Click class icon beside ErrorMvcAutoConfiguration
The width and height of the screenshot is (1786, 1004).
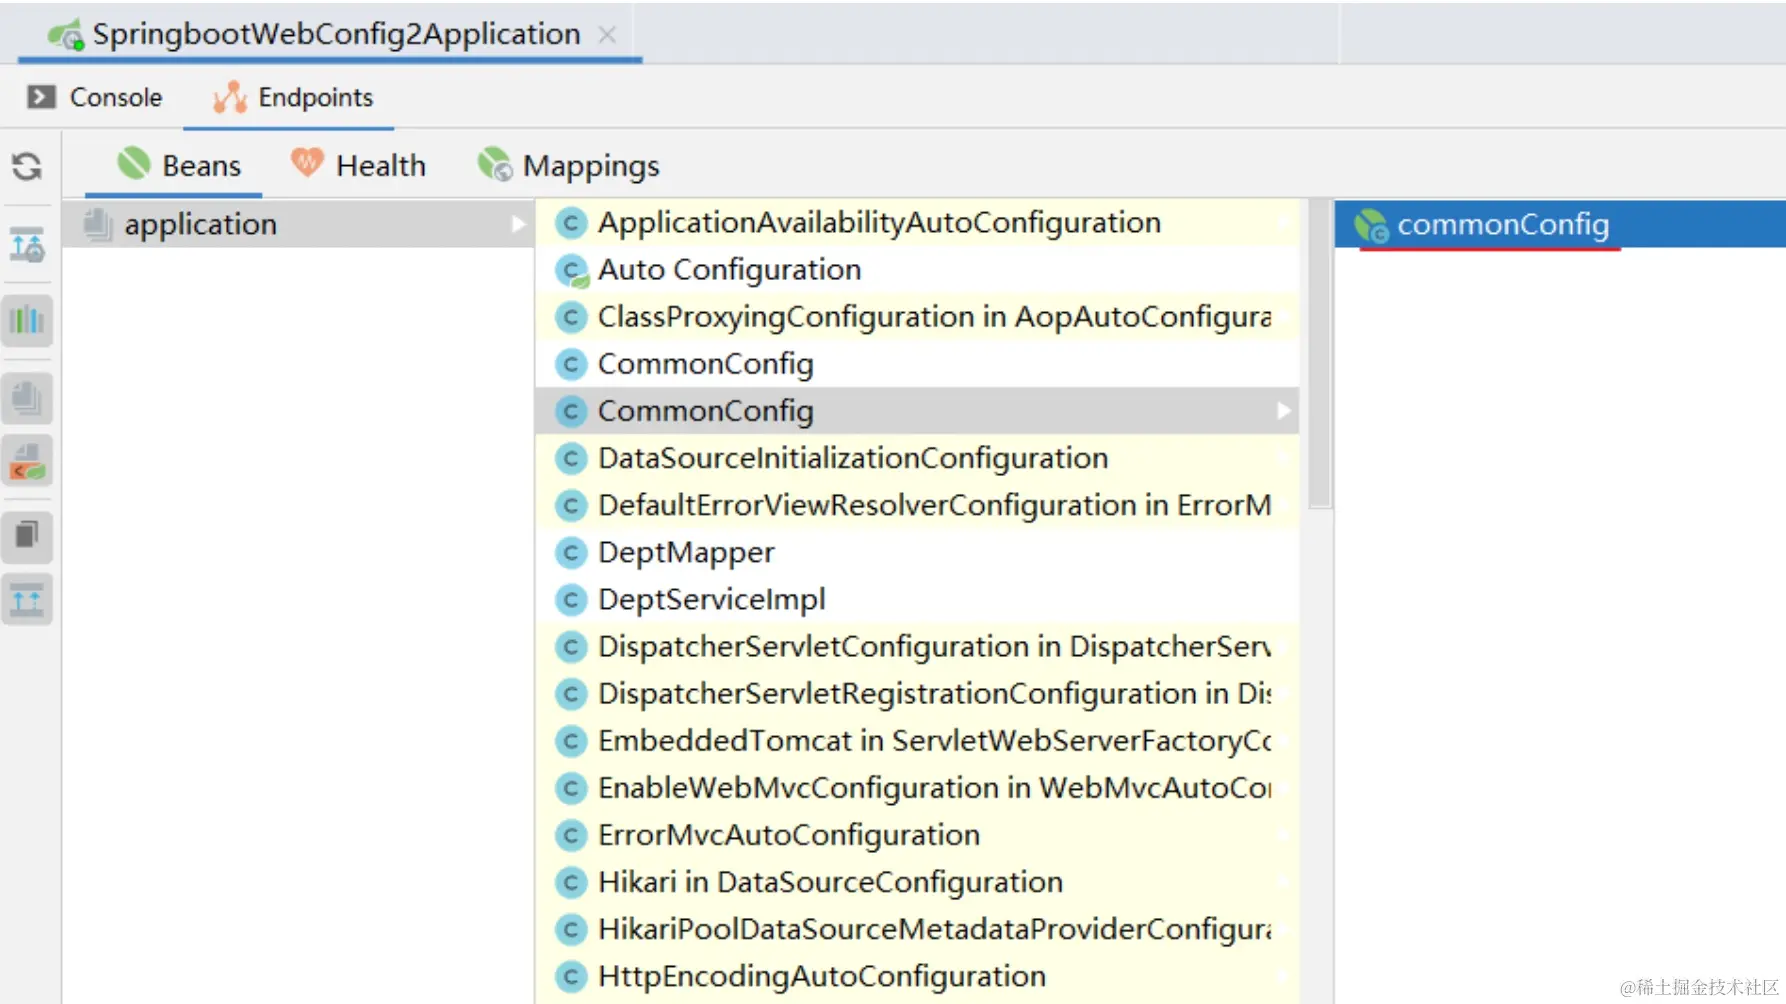[571, 834]
